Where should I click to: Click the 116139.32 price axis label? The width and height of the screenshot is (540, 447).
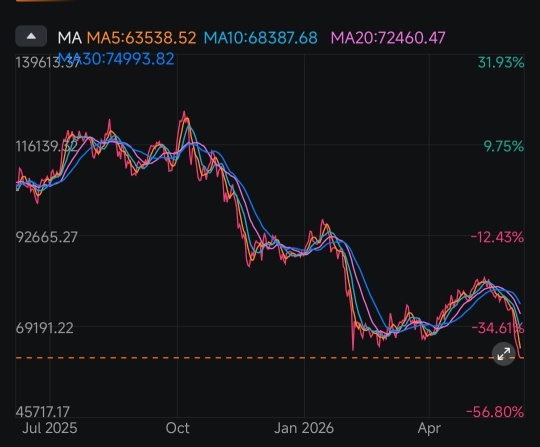click(47, 147)
